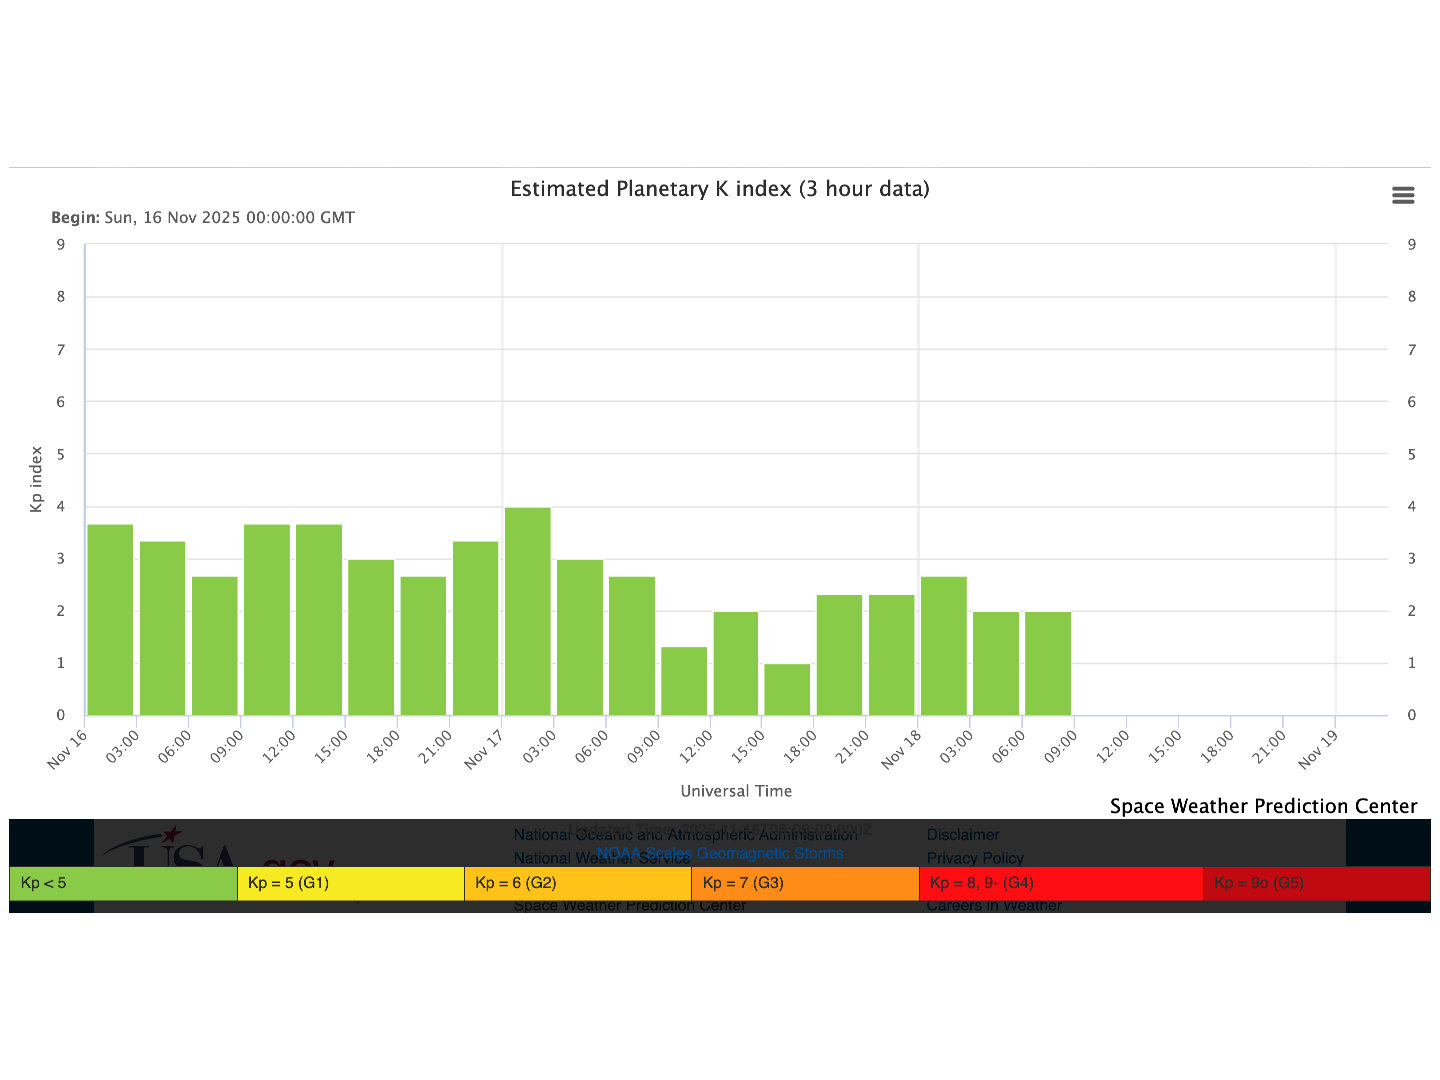Open the Disclaimer footer link
The width and height of the screenshot is (1440, 1080).
pos(963,835)
